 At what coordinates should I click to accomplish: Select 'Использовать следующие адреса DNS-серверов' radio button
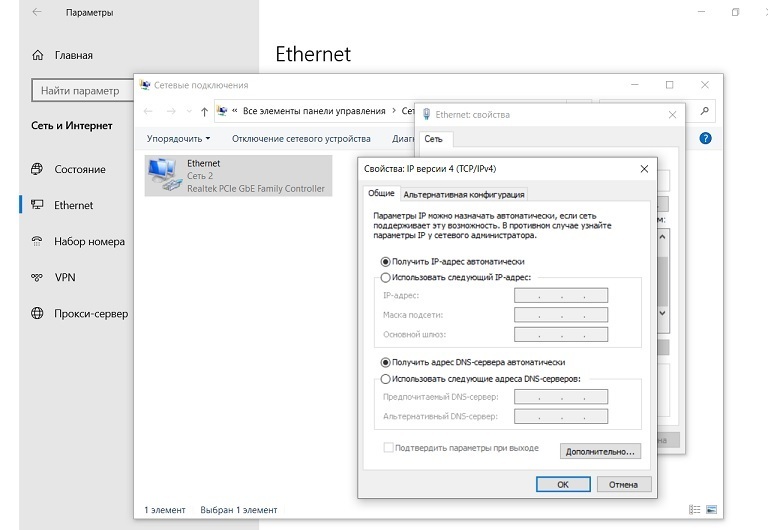[x=386, y=379]
